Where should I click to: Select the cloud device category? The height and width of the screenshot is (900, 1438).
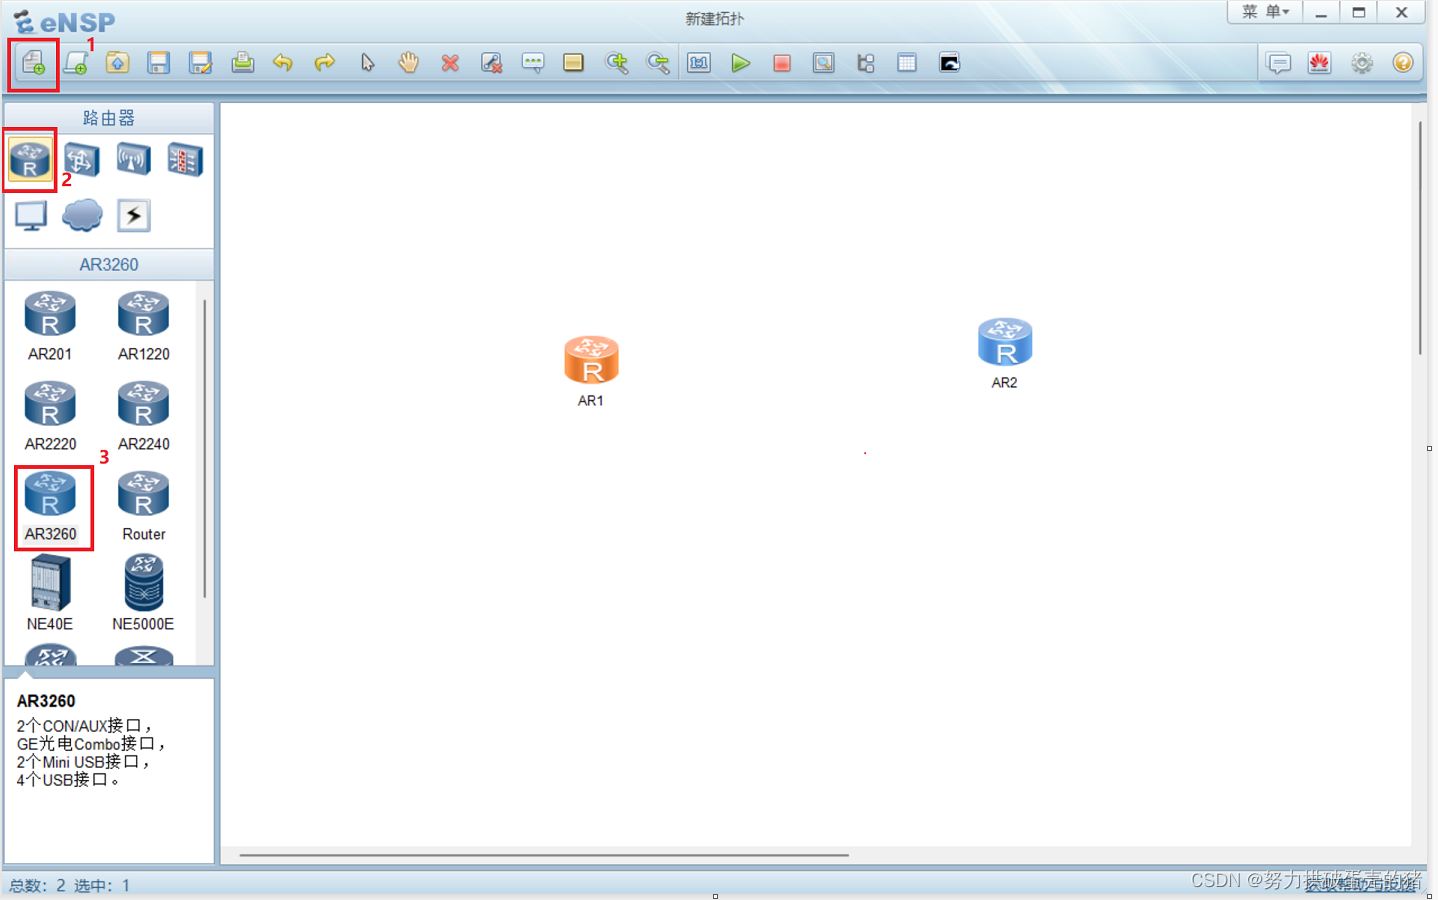tap(82, 215)
